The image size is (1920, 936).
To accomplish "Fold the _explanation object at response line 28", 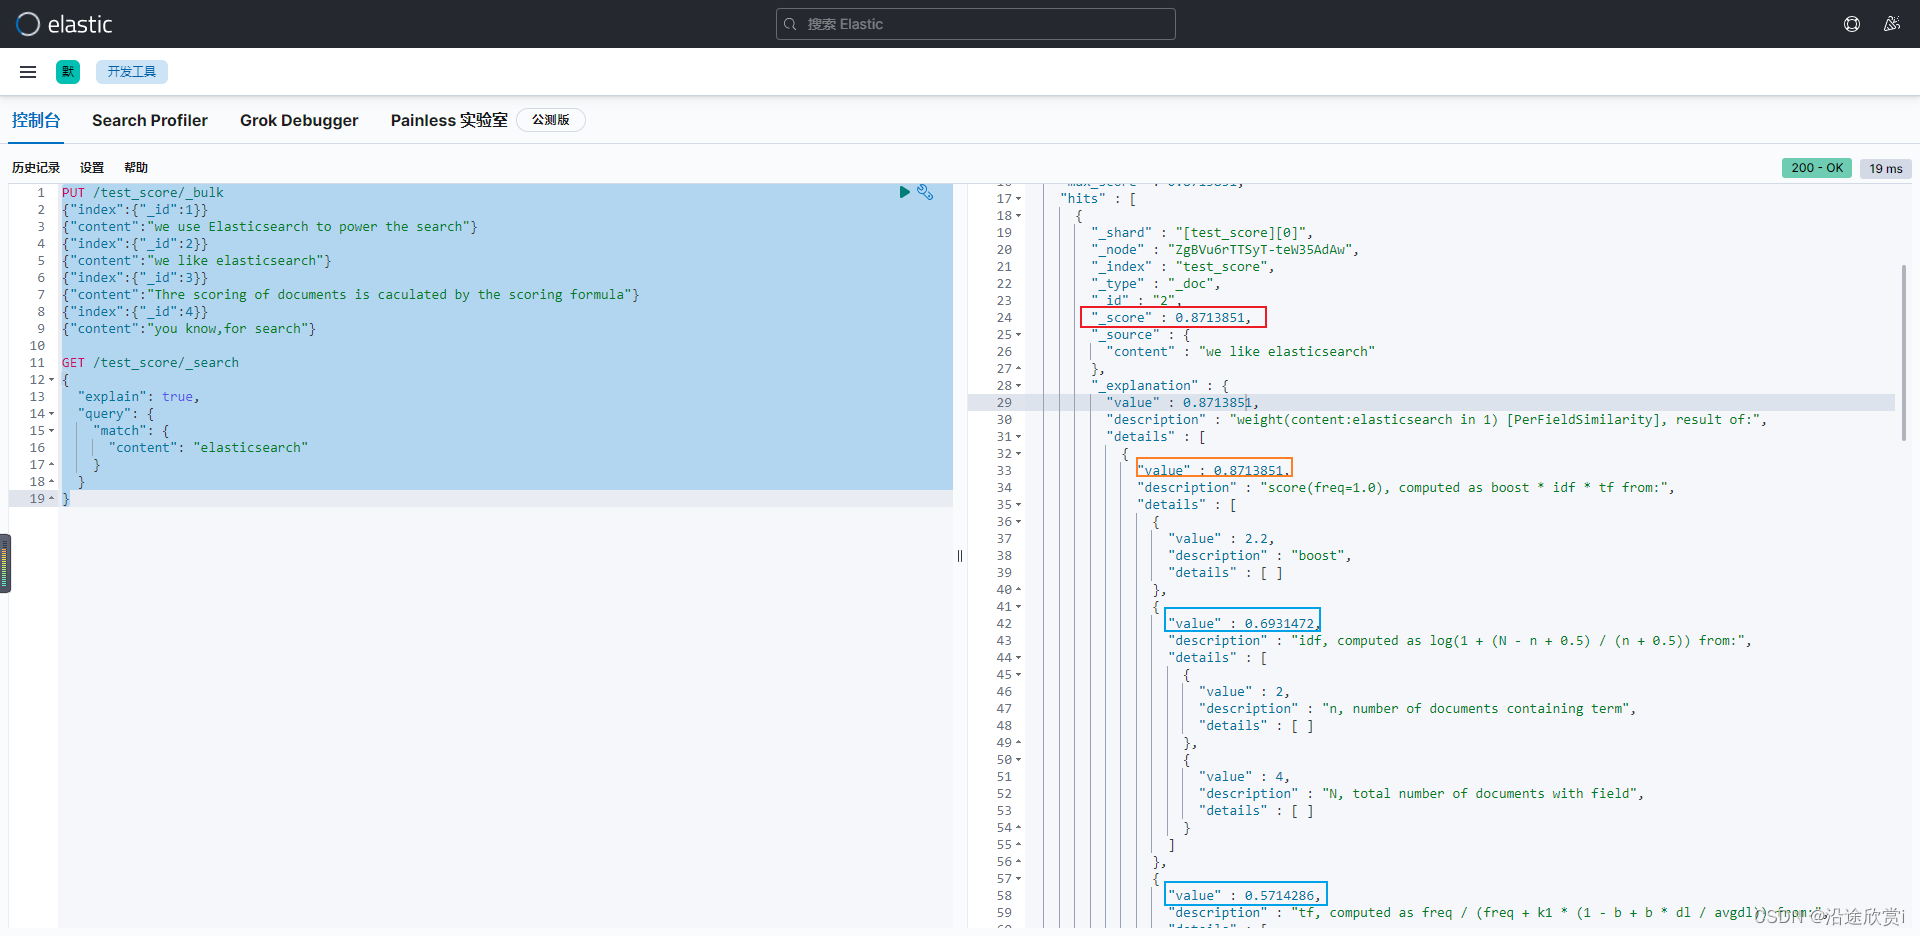I will [1018, 386].
